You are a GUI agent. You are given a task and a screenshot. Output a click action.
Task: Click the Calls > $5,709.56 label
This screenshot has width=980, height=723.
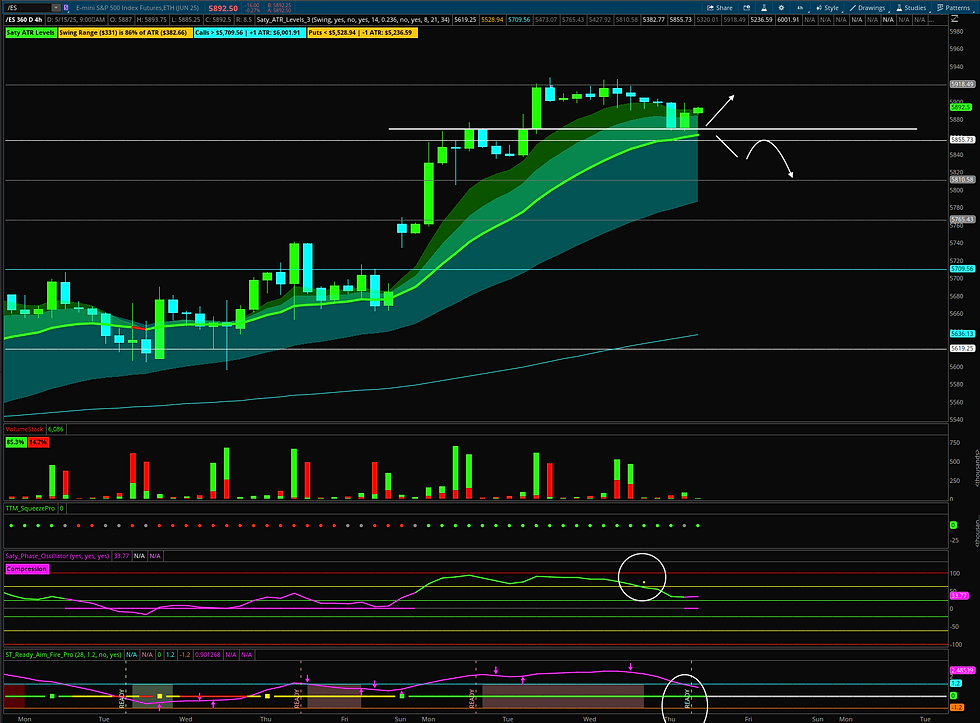pyautogui.click(x=249, y=32)
